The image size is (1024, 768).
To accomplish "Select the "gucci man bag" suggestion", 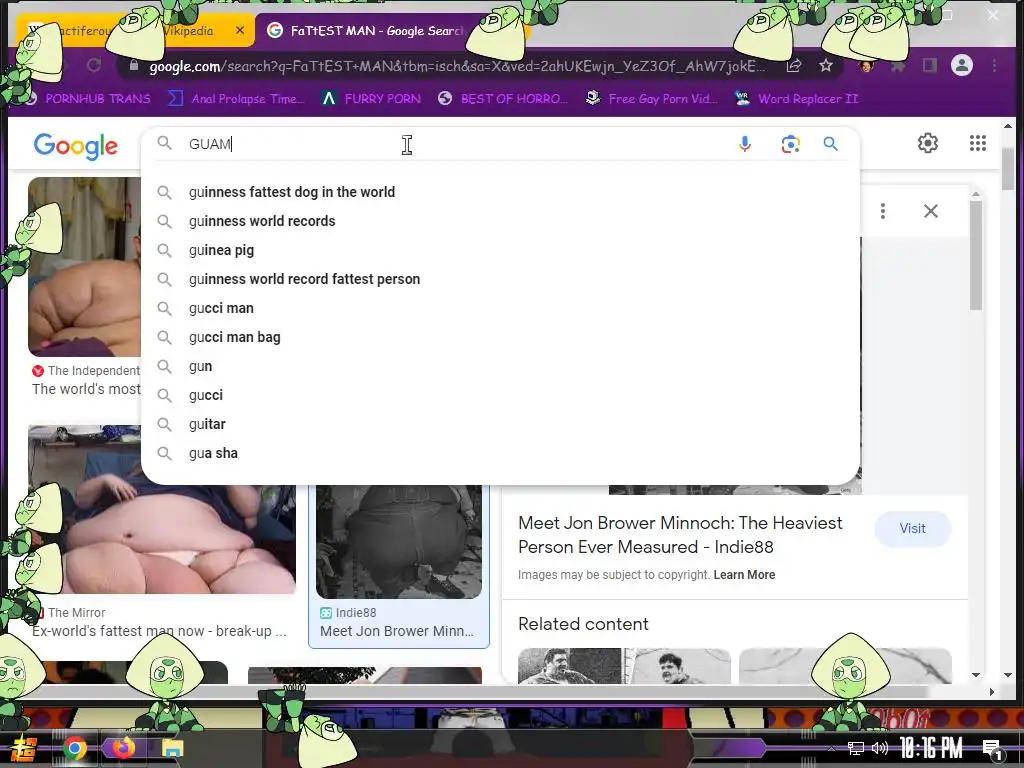I will (500, 337).
